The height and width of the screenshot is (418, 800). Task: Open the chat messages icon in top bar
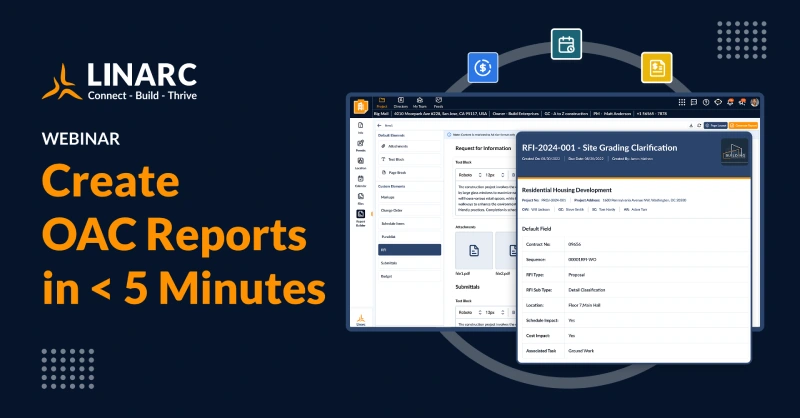click(x=694, y=102)
